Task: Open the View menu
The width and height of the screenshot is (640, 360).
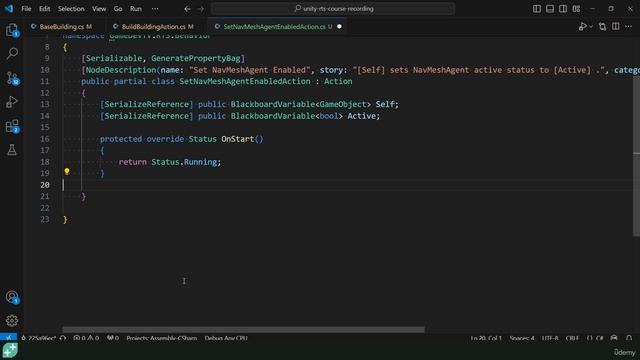Action: [x=99, y=9]
